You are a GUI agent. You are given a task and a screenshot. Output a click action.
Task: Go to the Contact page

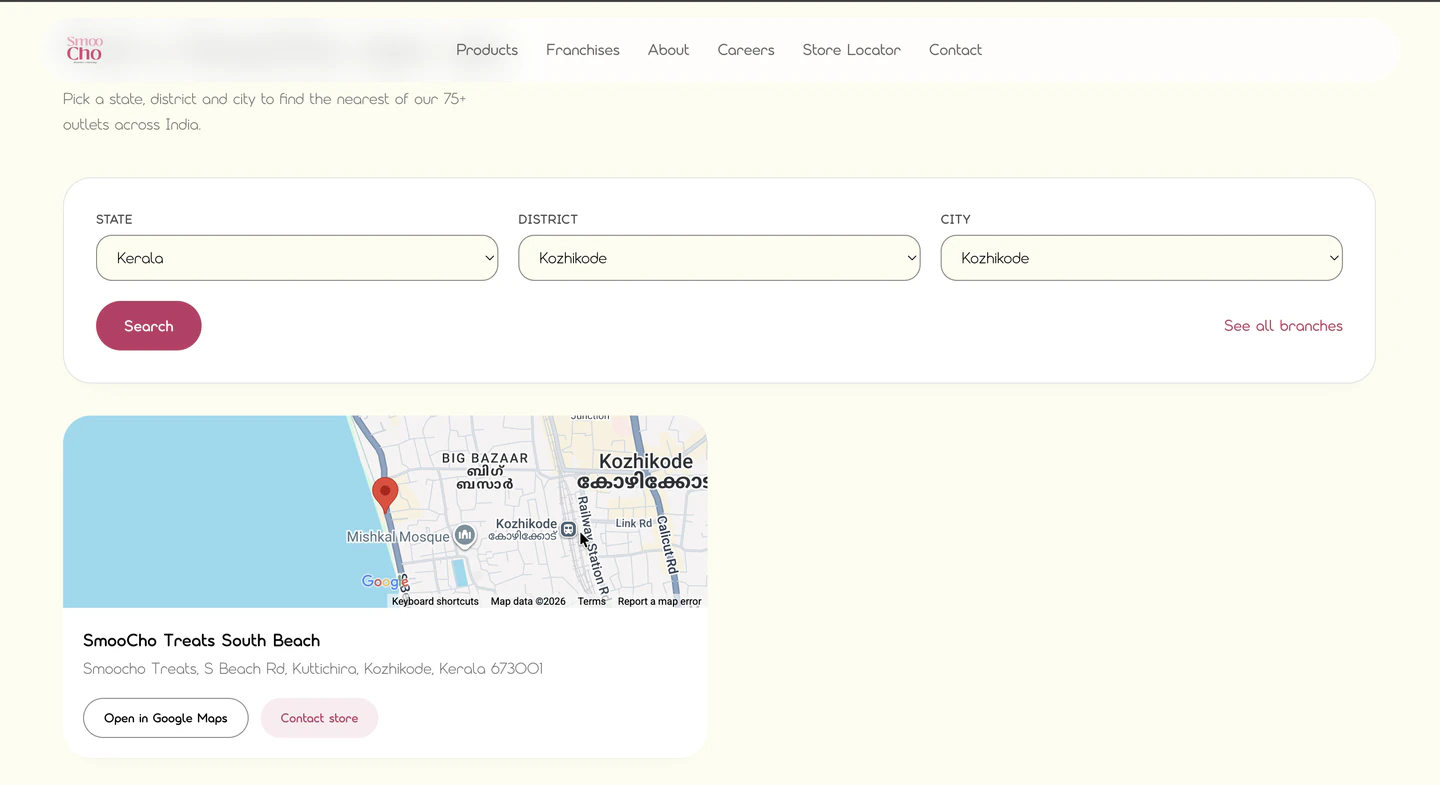(x=955, y=50)
